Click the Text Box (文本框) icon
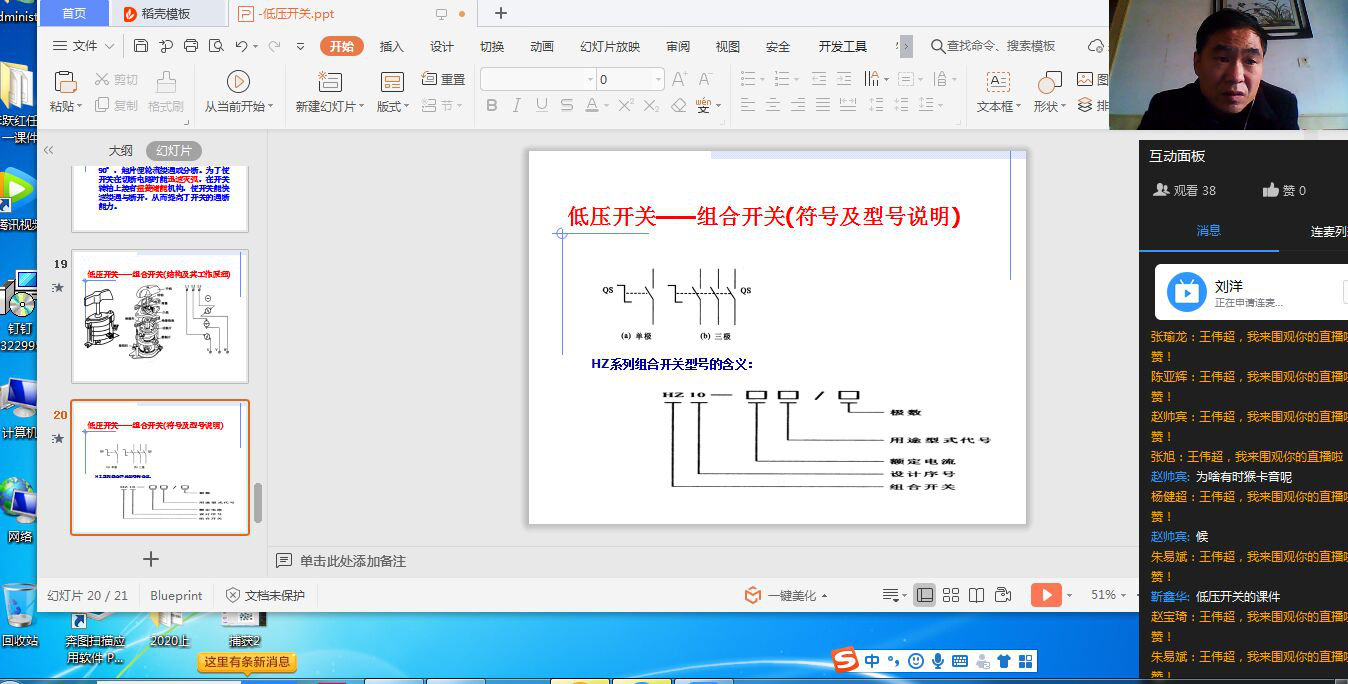1348x684 pixels. pyautogui.click(x=998, y=81)
